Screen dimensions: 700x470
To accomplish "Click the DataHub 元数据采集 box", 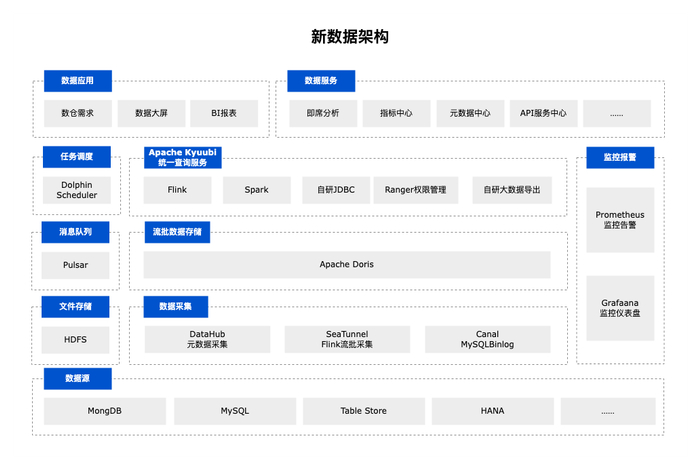I will [207, 339].
